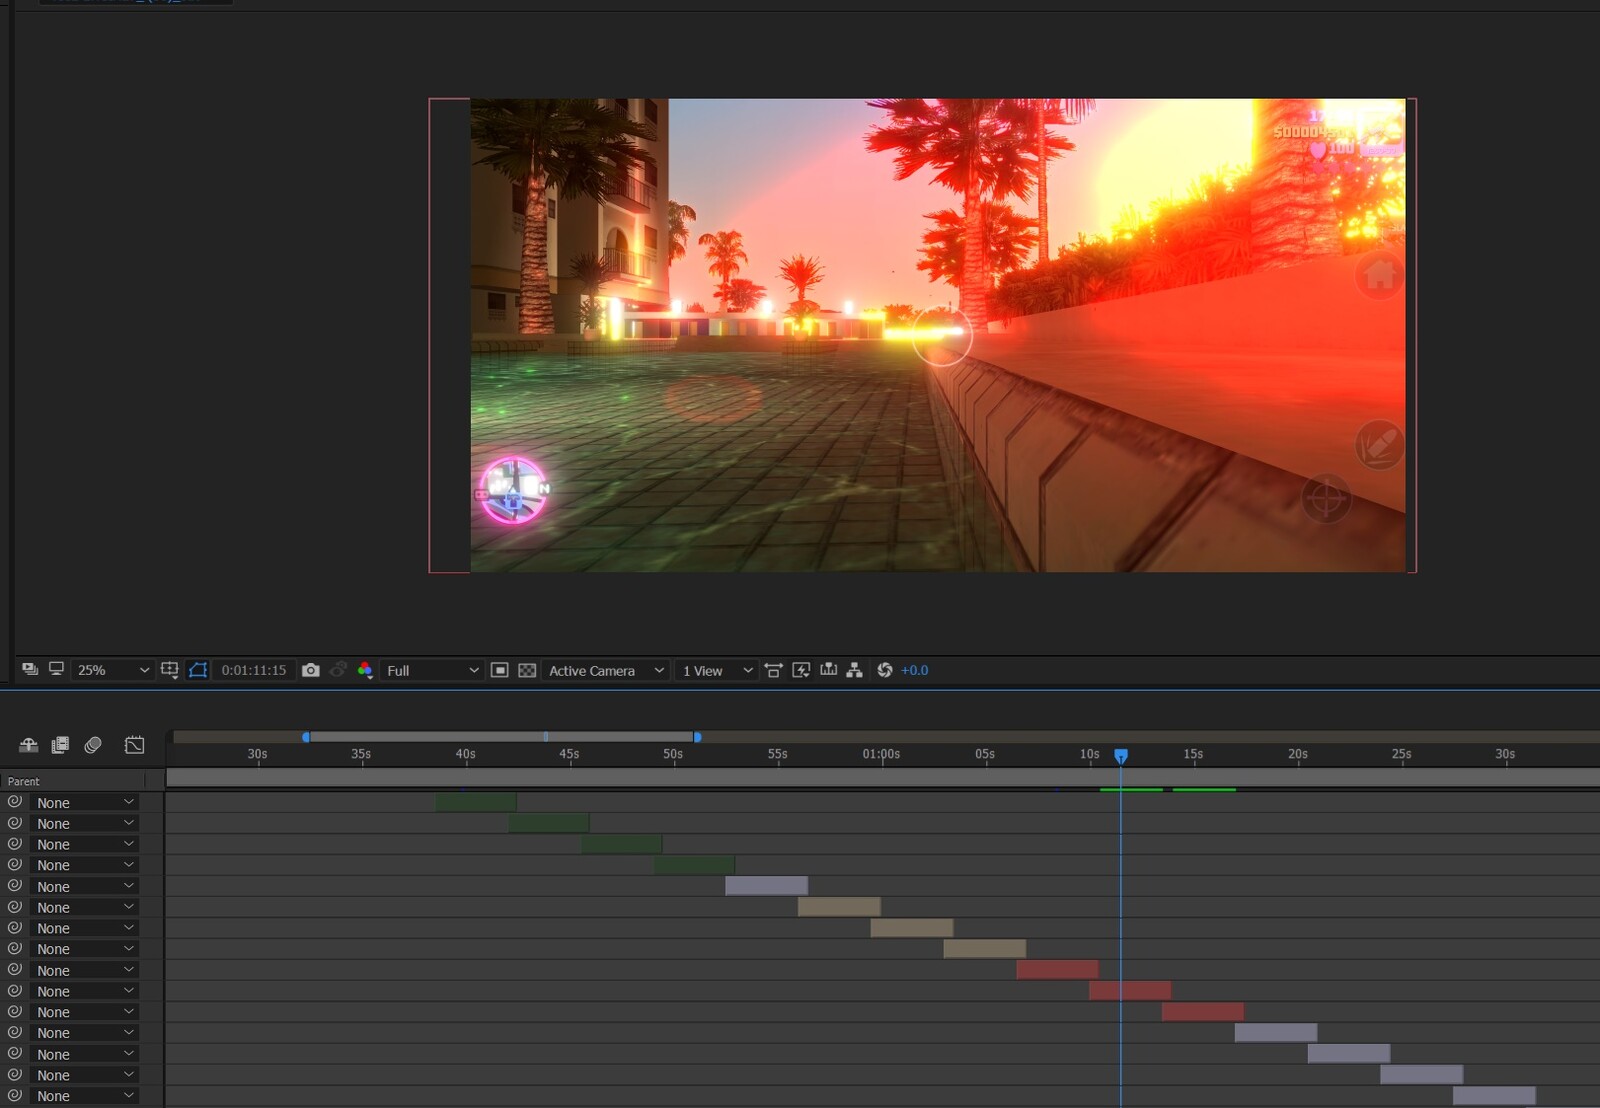Open the Active Camera dropdown
Image resolution: width=1600 pixels, height=1108 pixels.
[x=605, y=670]
